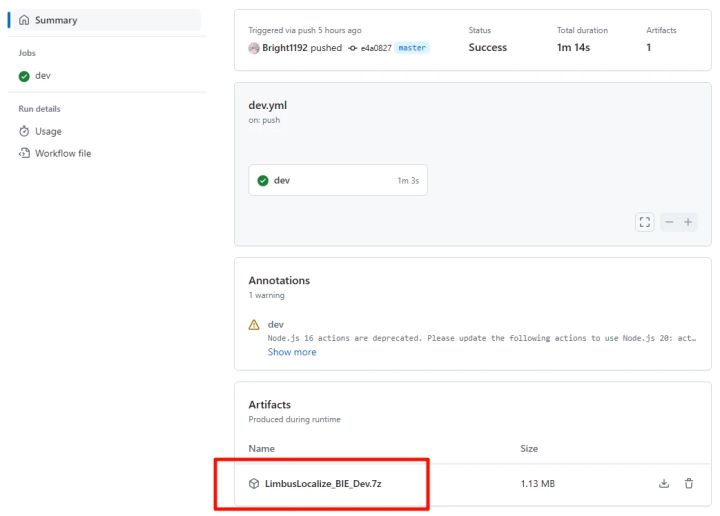Click Bright1192's avatar image
This screenshot has width=720, height=516.
pos(254,48)
